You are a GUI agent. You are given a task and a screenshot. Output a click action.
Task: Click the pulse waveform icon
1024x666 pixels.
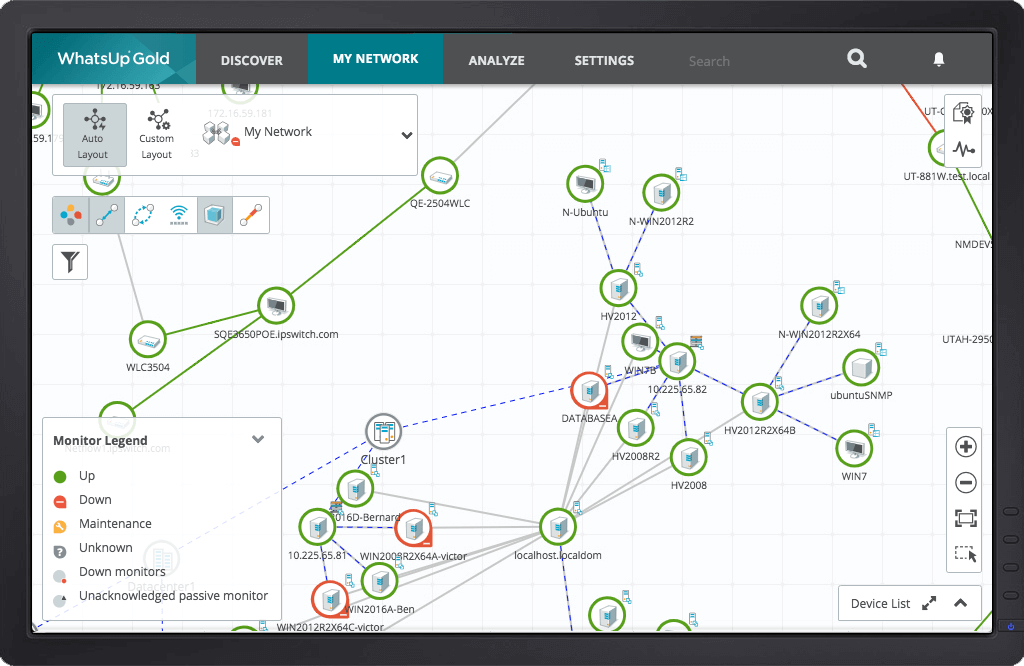point(963,149)
